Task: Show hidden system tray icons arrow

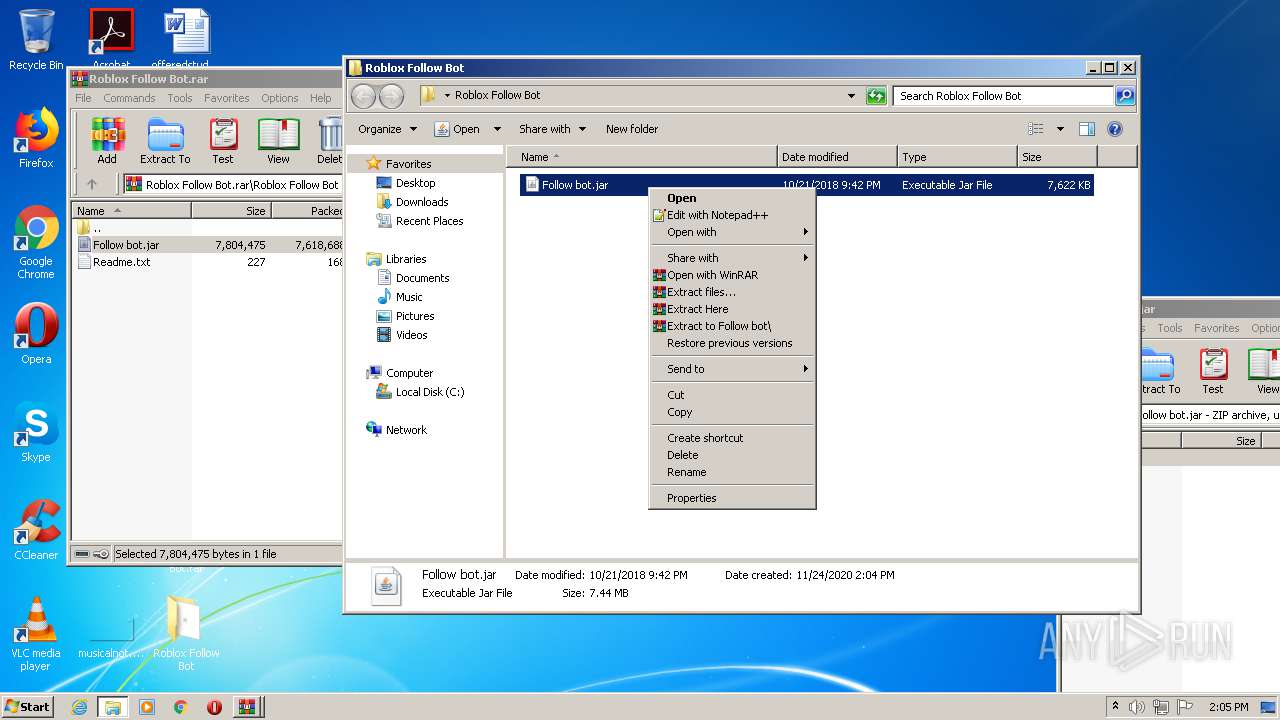Action: tap(1115, 707)
